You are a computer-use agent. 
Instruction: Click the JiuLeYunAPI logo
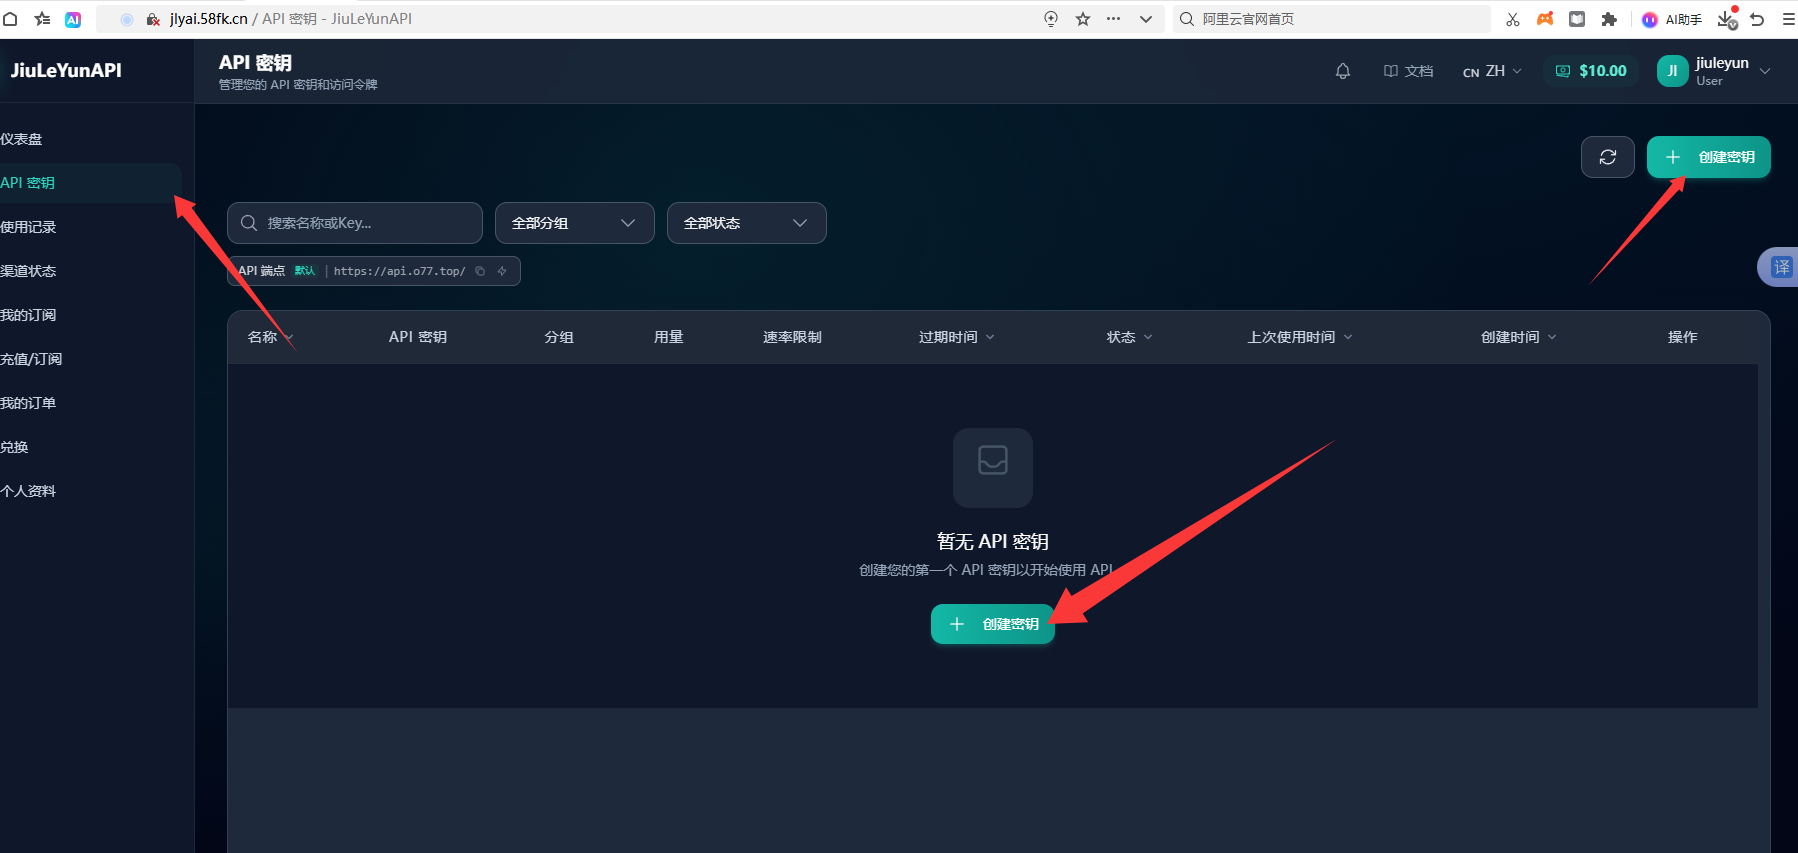point(66,70)
